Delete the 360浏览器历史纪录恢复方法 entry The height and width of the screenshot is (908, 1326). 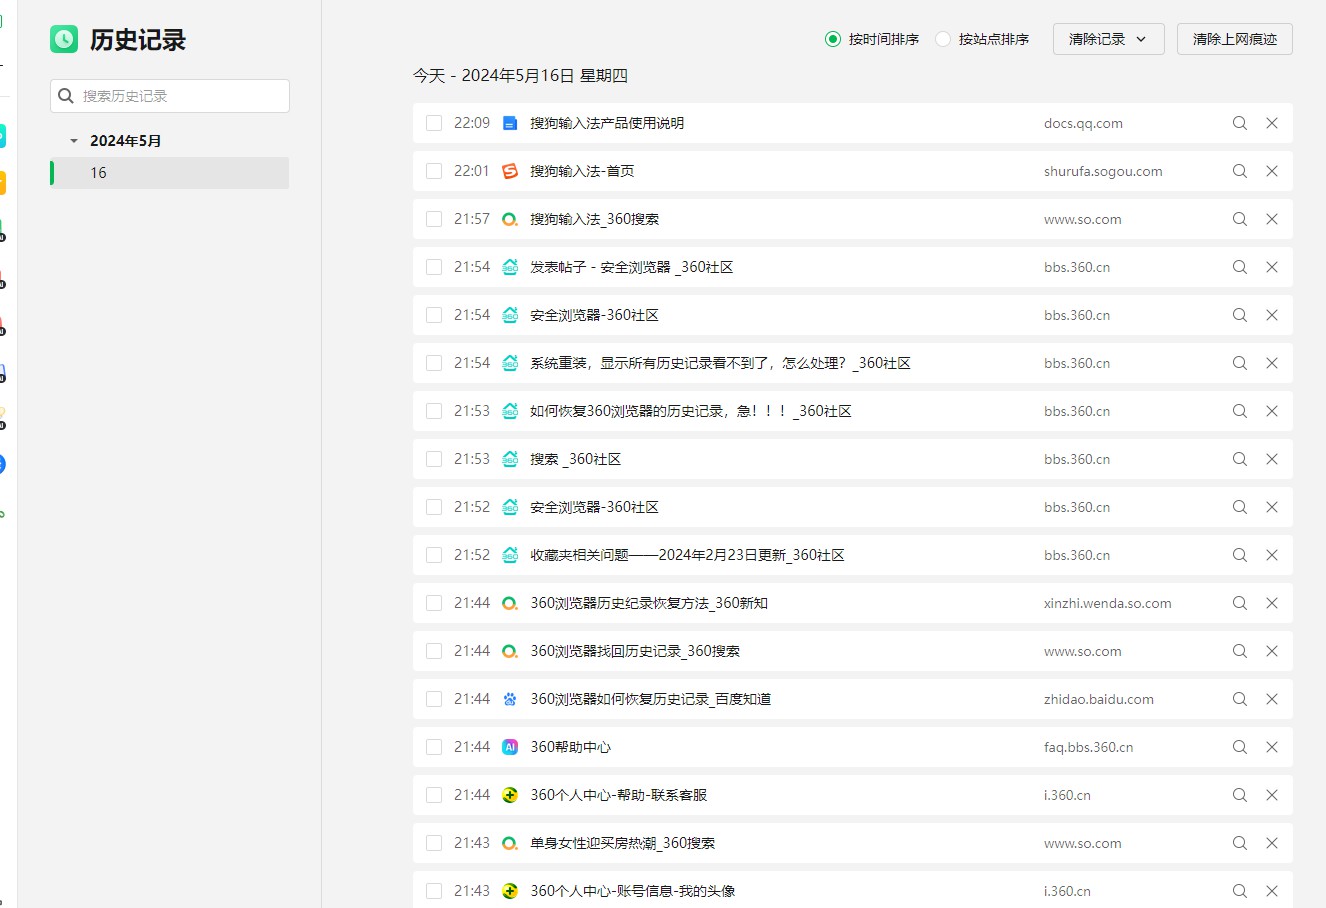(x=1272, y=603)
